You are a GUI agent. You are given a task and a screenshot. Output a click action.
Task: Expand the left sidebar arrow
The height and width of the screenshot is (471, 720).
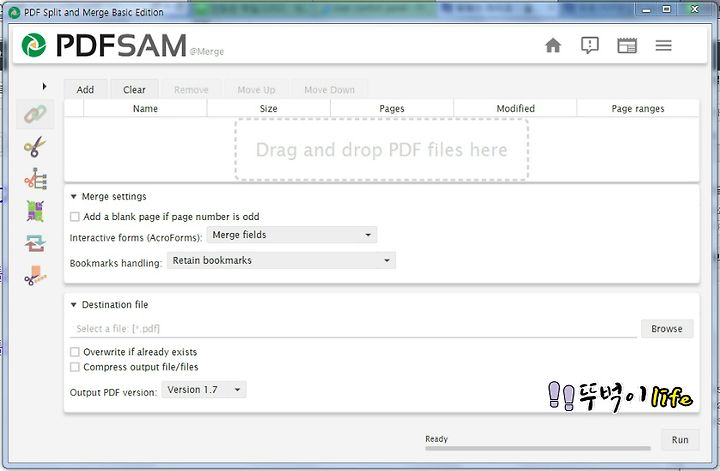(44, 86)
